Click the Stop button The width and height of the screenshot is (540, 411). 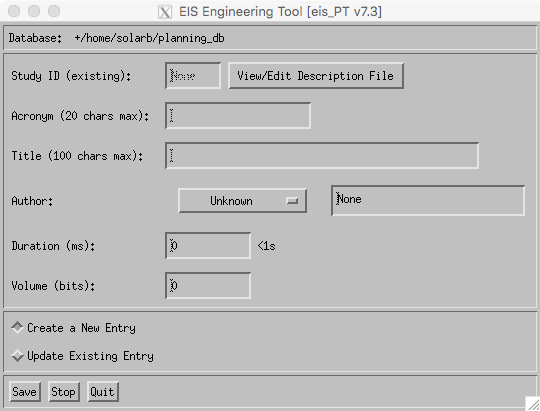pos(64,392)
